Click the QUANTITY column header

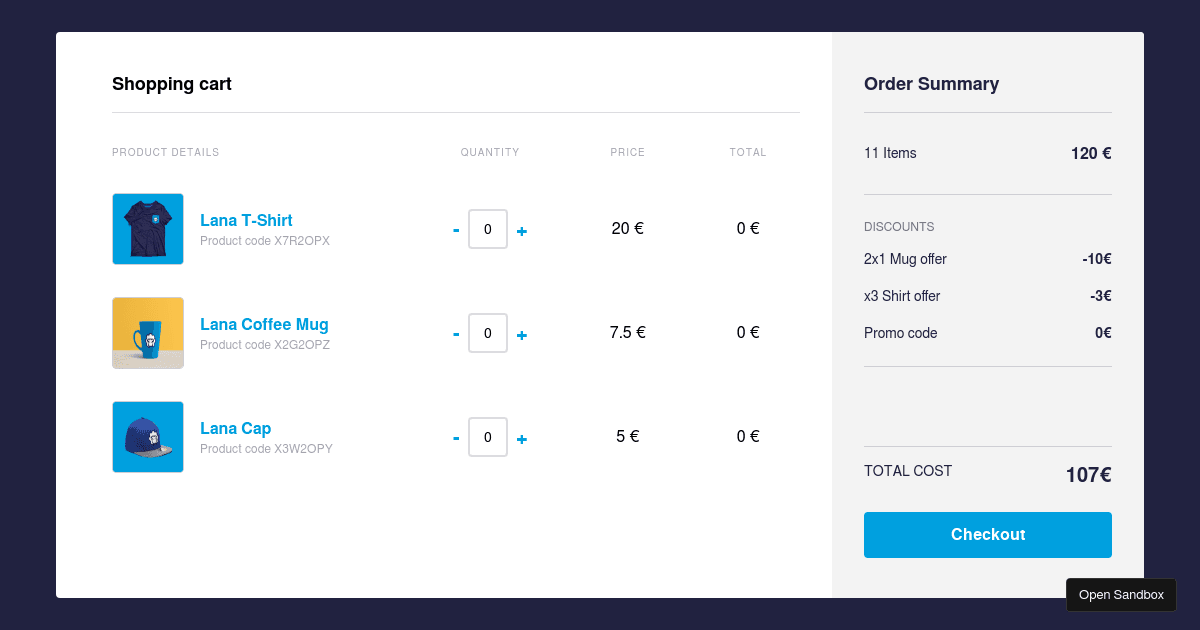(490, 153)
